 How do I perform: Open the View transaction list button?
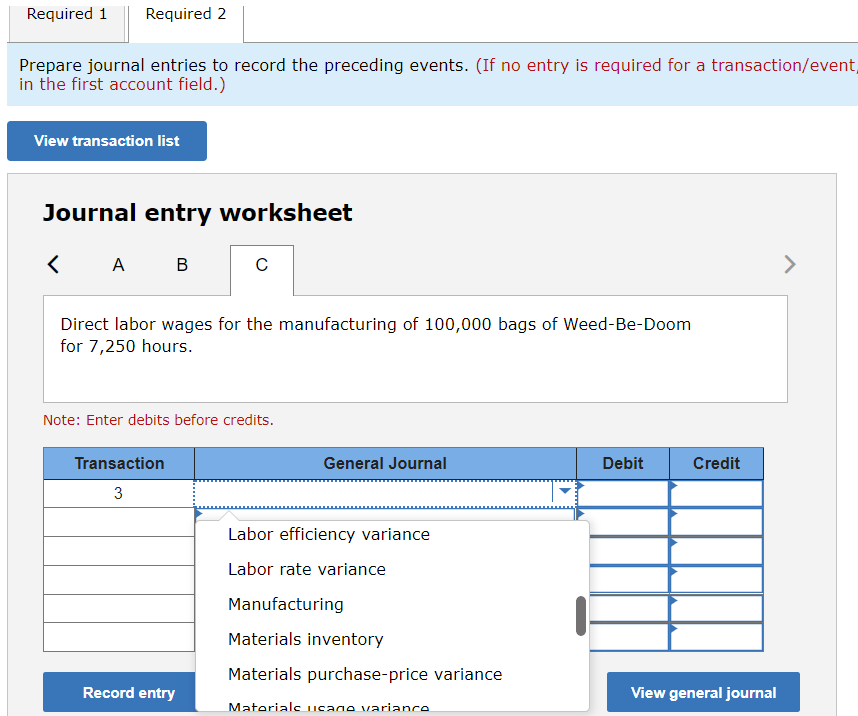click(107, 141)
